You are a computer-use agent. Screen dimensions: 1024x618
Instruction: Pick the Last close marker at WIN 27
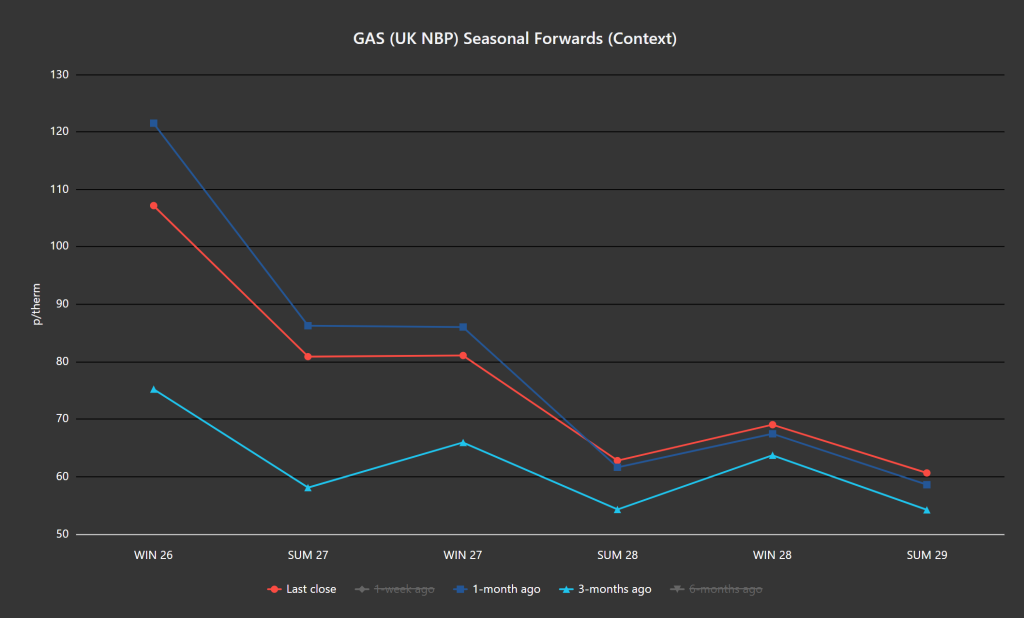[463, 355]
